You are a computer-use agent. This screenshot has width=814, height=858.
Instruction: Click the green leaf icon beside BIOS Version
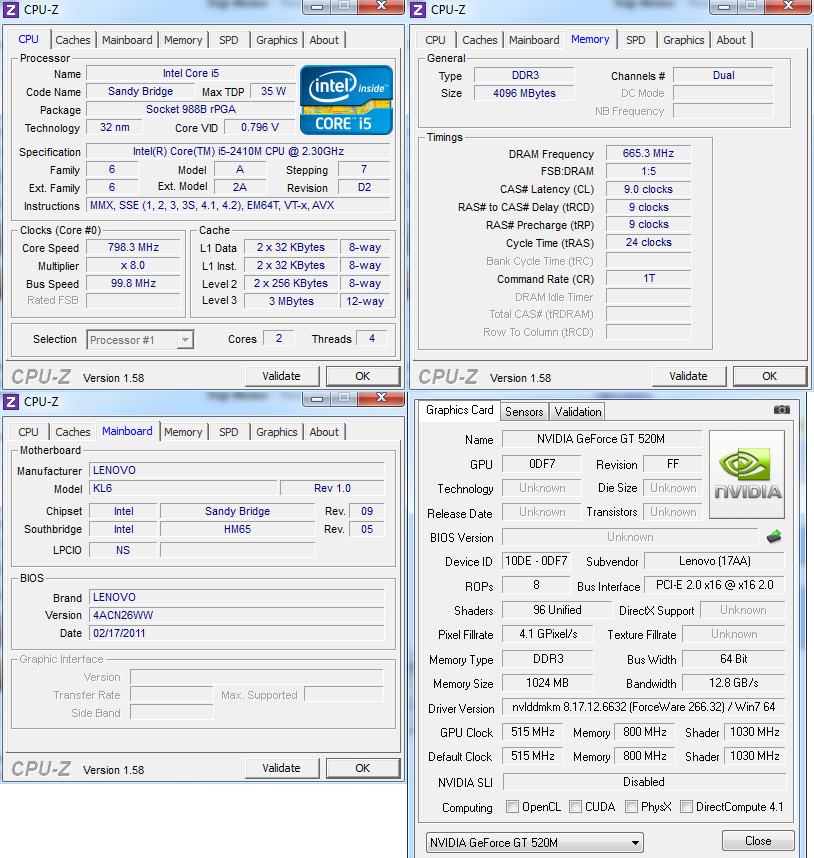(772, 536)
